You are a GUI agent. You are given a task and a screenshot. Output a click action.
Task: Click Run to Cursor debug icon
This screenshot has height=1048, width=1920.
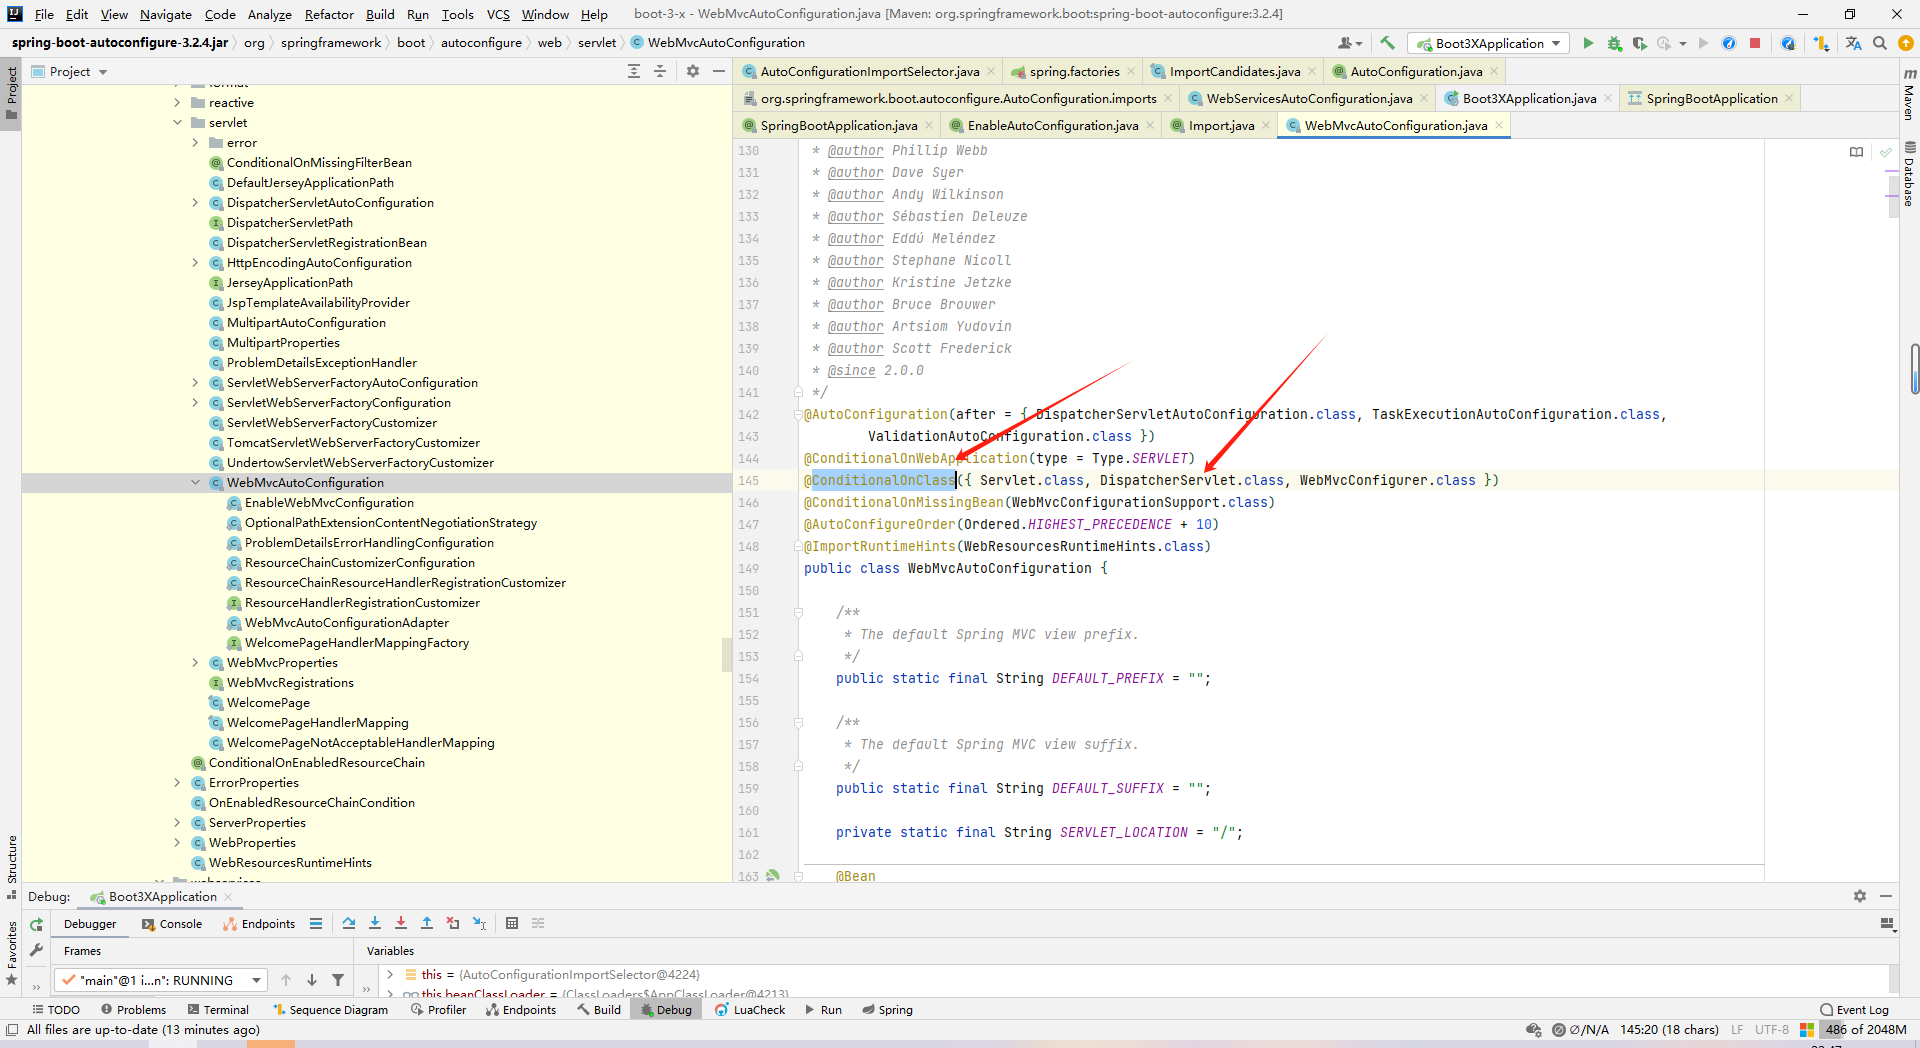[x=479, y=923]
